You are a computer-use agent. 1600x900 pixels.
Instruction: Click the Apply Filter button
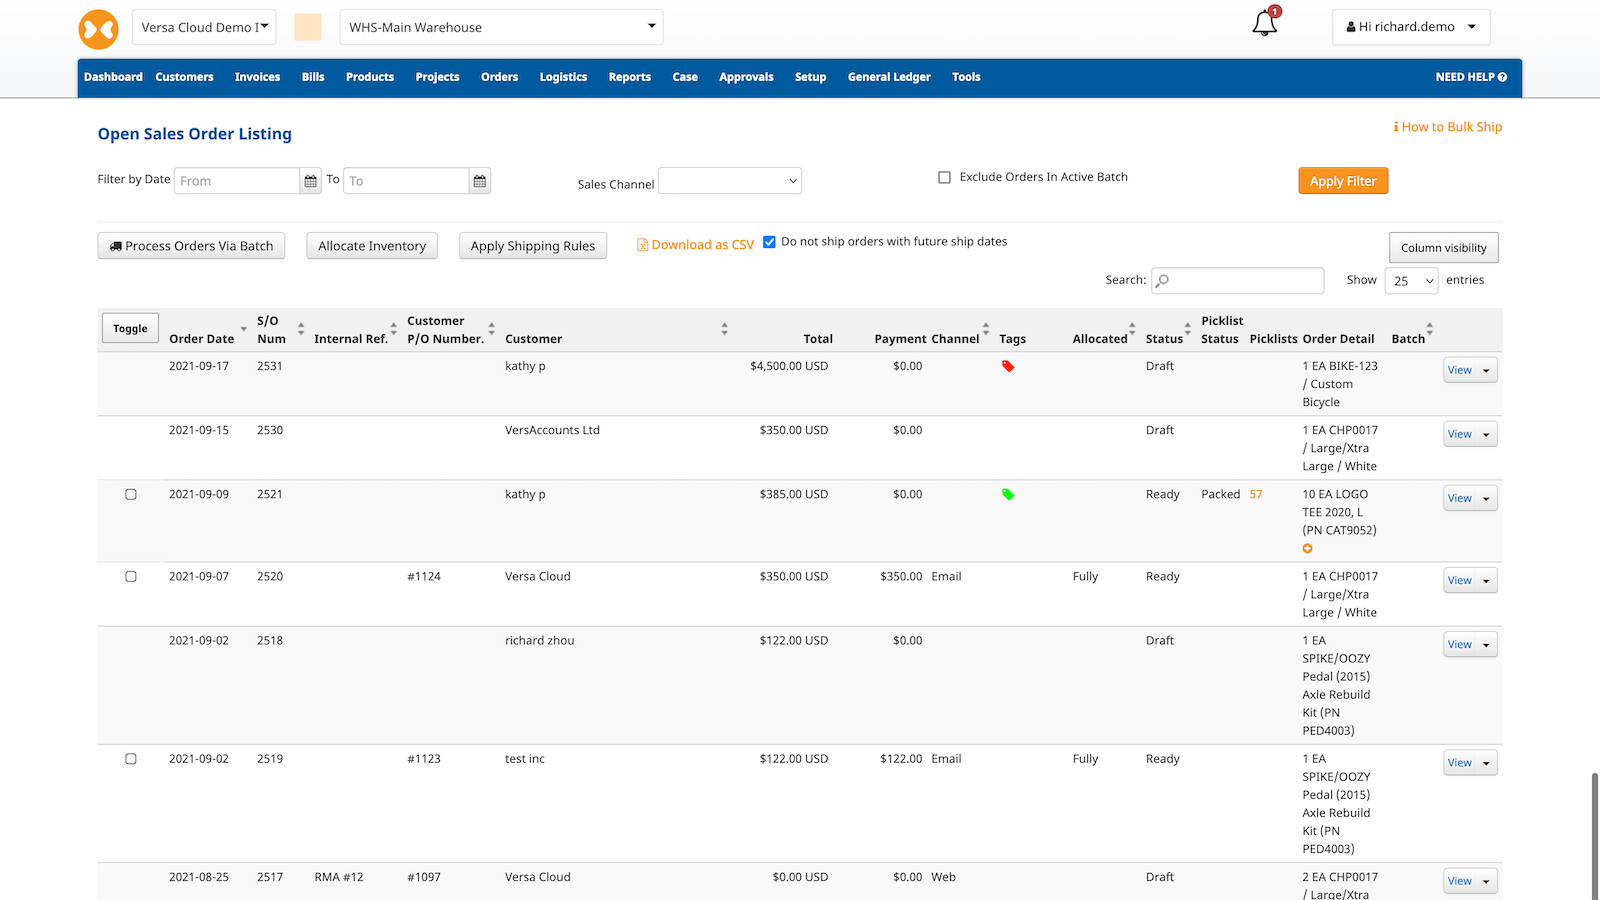tap(1343, 180)
